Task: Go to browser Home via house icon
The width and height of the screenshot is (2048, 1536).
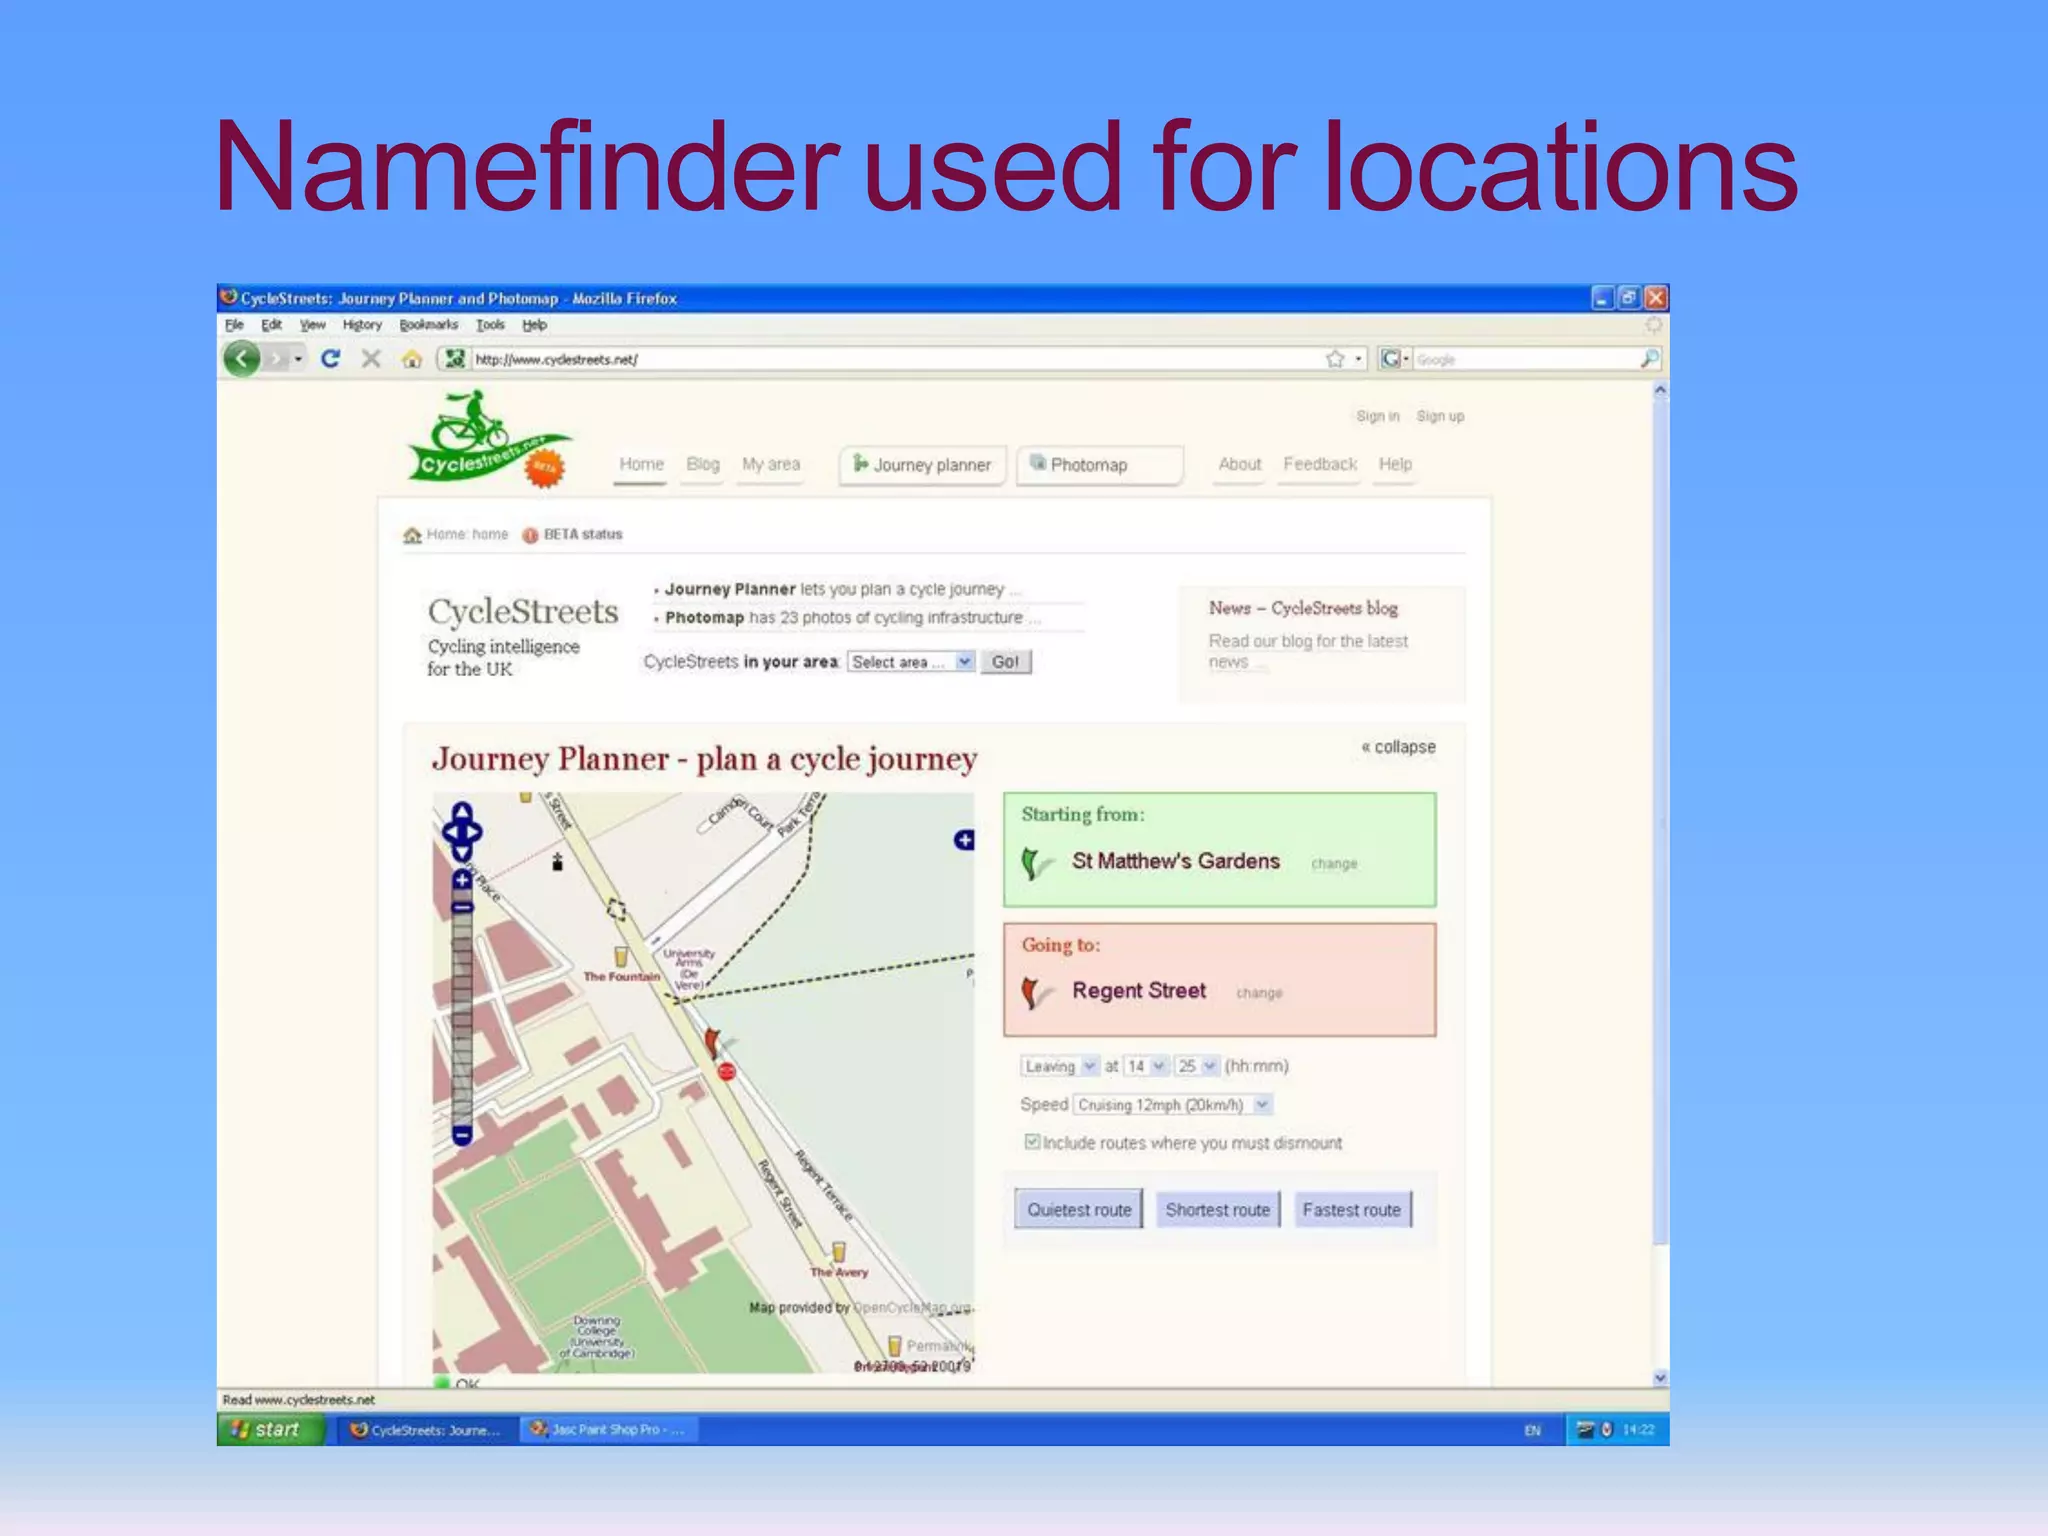Action: [x=411, y=359]
